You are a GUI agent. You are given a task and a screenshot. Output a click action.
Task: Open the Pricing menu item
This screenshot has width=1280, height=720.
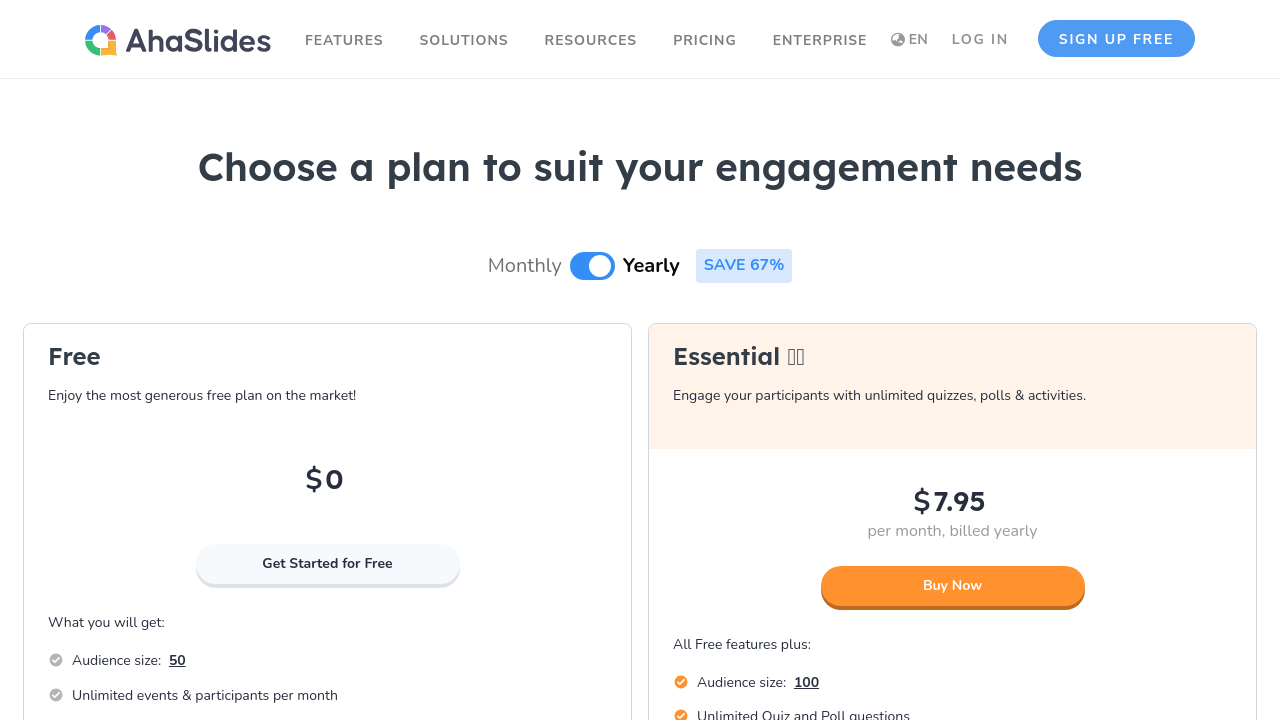[704, 40]
